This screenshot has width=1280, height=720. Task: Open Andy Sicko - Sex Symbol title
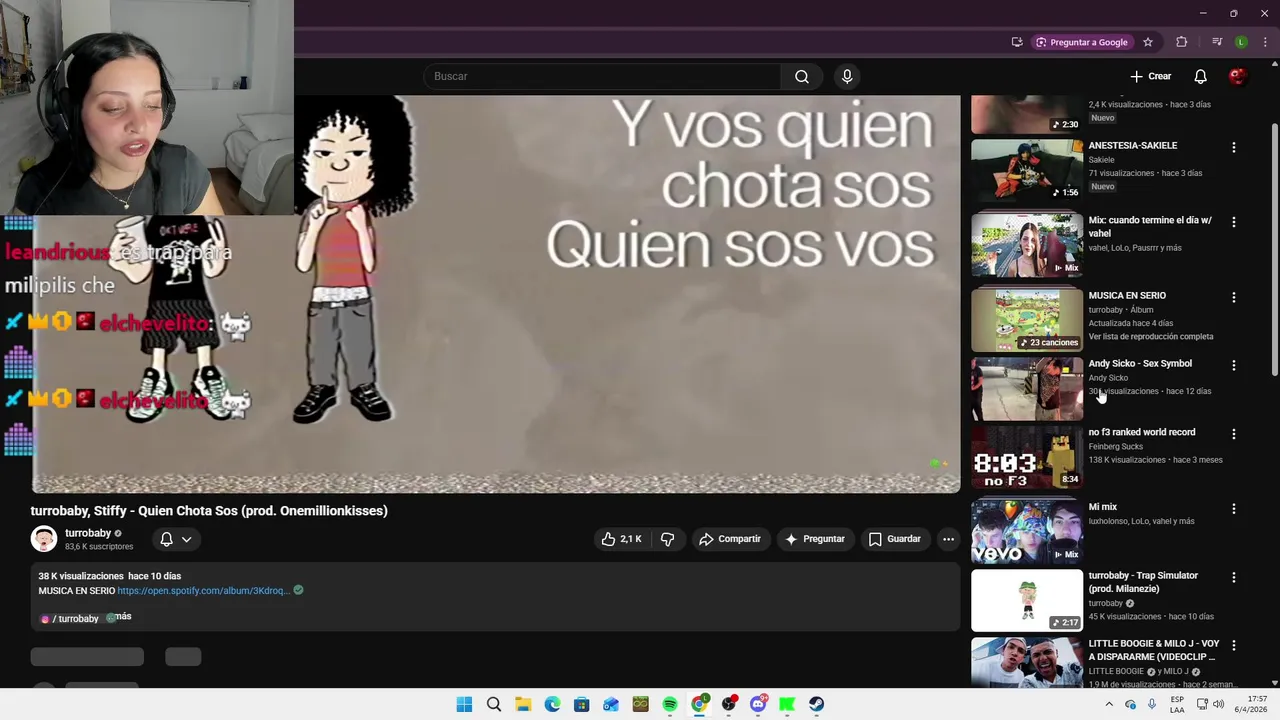[x=1140, y=364]
